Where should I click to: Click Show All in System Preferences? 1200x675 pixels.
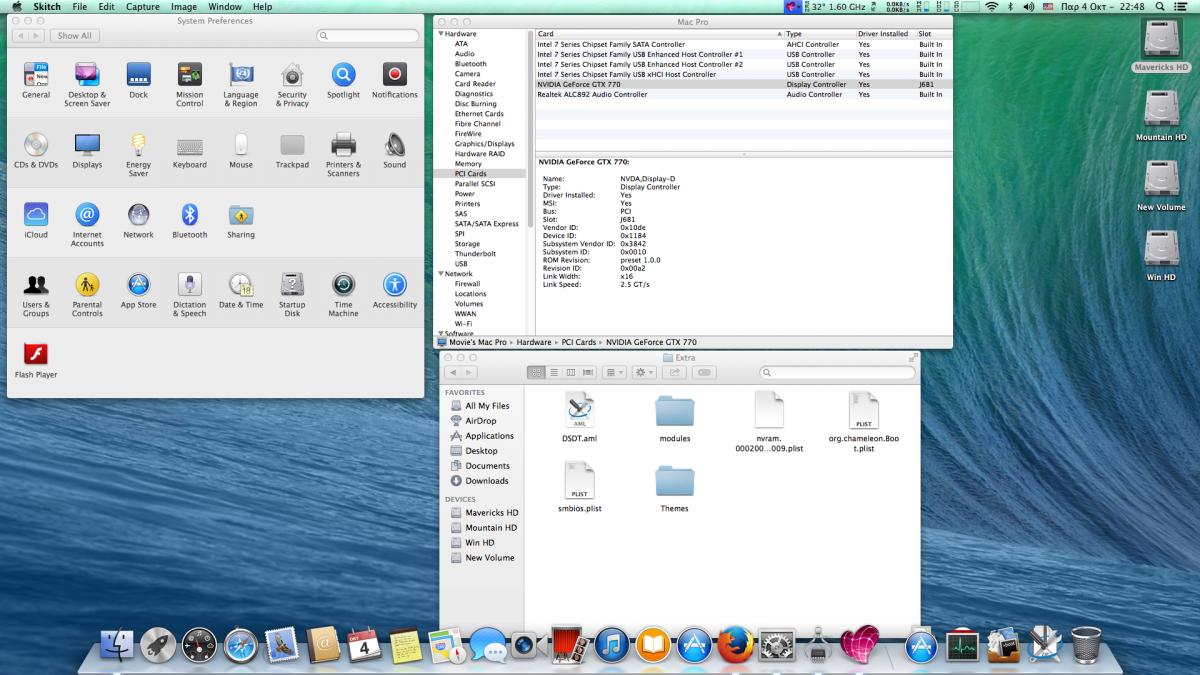pos(74,35)
